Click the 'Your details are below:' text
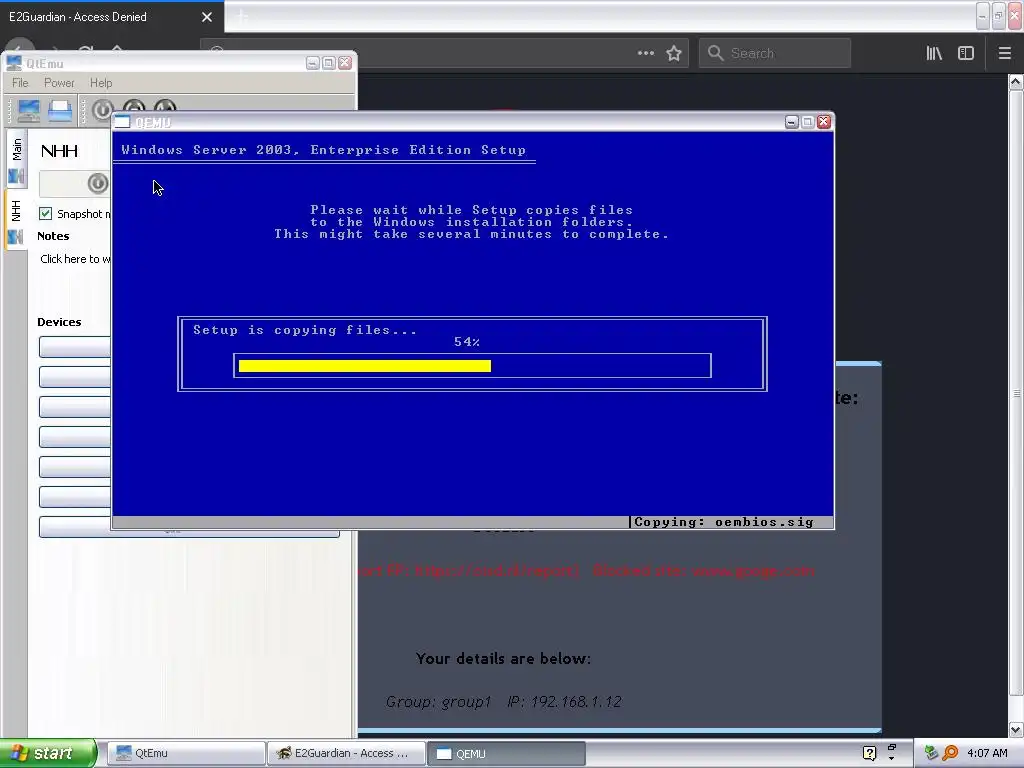The width and height of the screenshot is (1024, 768). (x=503, y=658)
